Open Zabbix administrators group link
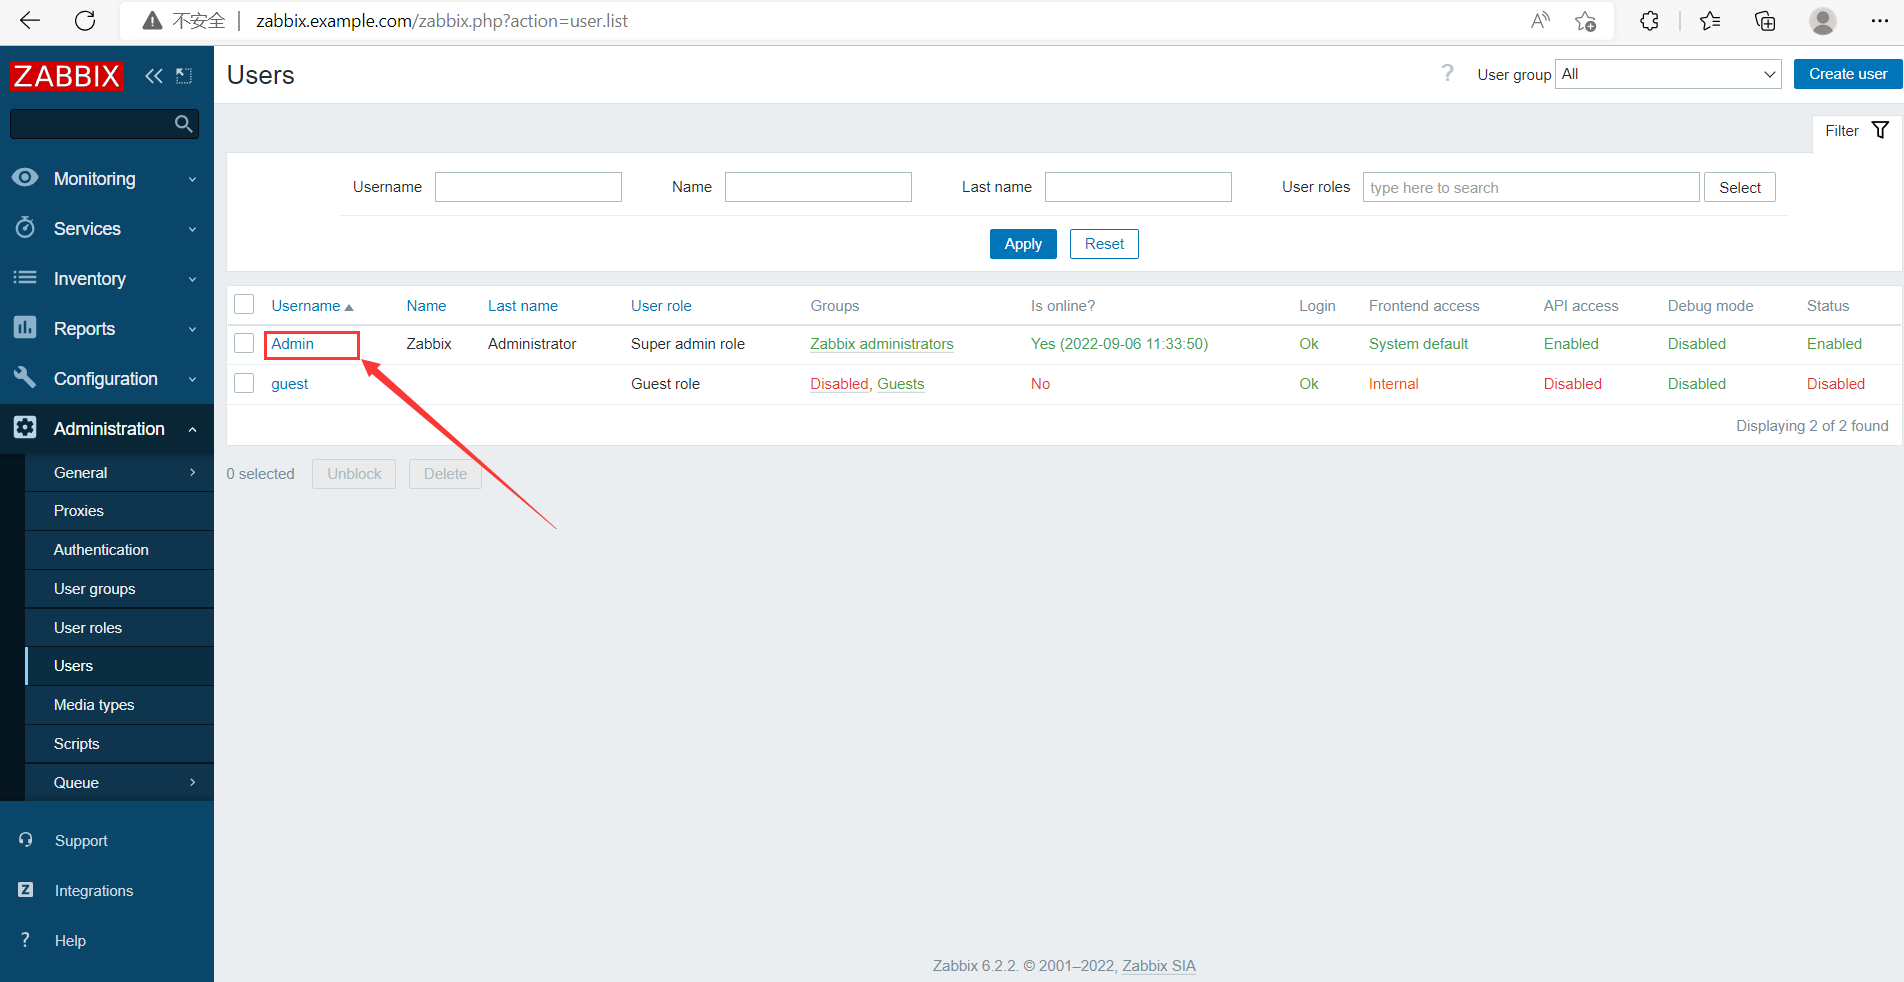 coord(882,344)
